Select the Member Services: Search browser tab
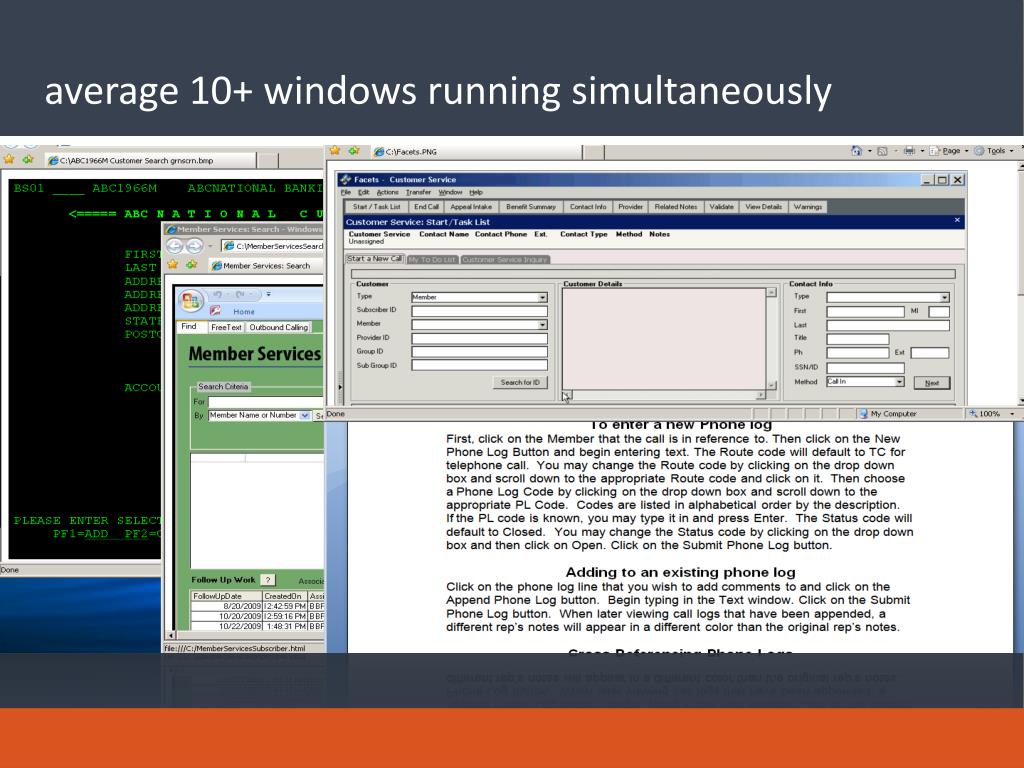Viewport: 1024px width, 768px height. click(x=266, y=266)
